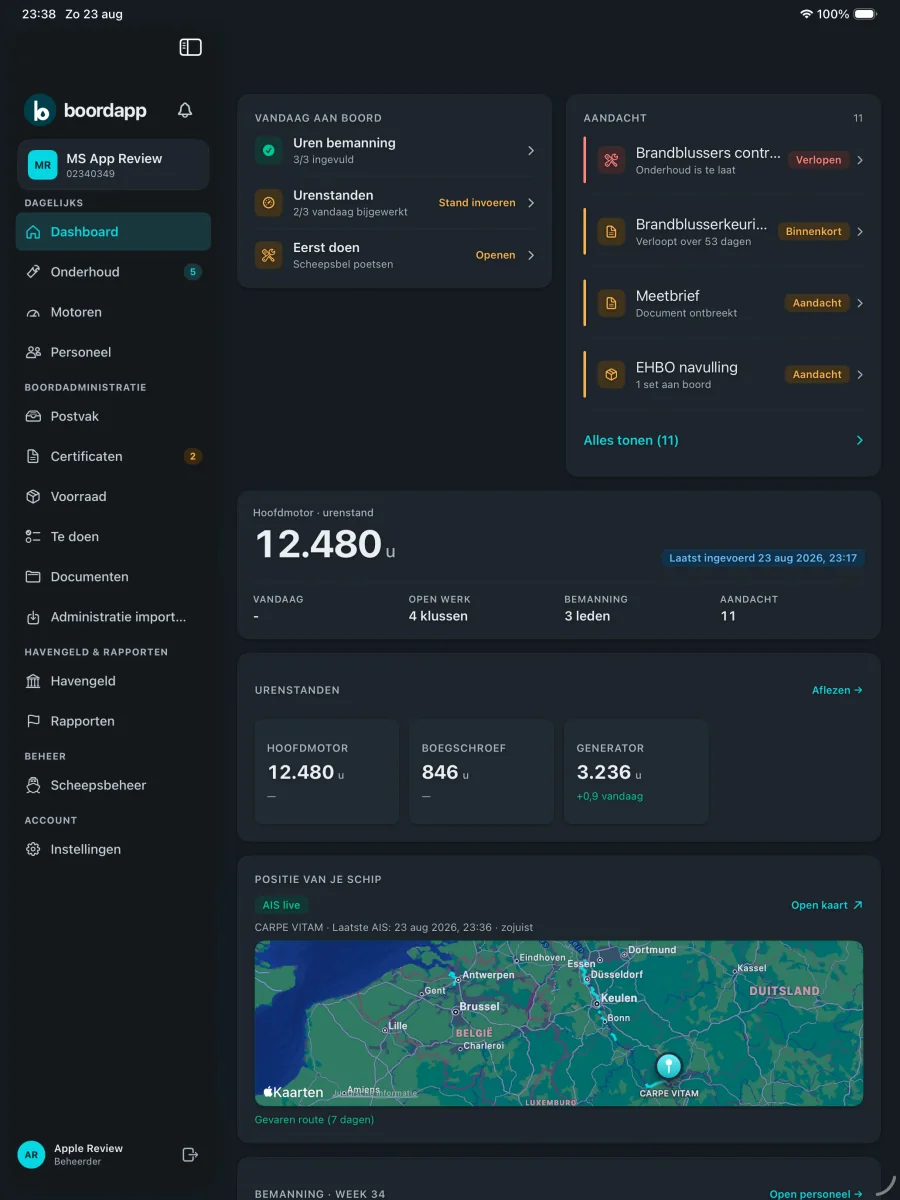Click the Binnenkort status badge

(814, 231)
